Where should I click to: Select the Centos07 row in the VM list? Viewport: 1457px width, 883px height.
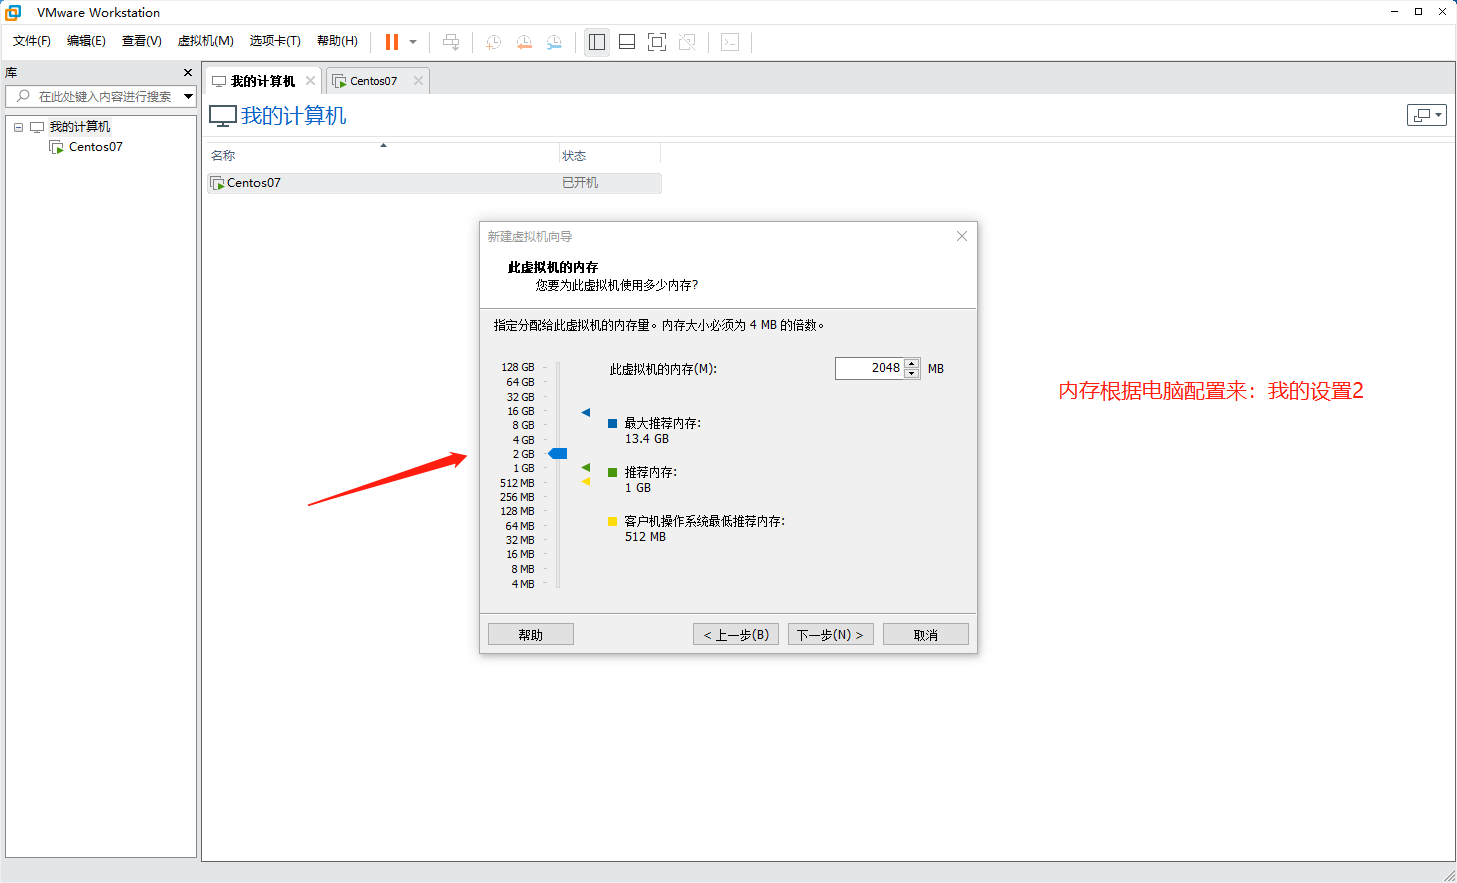tap(434, 183)
